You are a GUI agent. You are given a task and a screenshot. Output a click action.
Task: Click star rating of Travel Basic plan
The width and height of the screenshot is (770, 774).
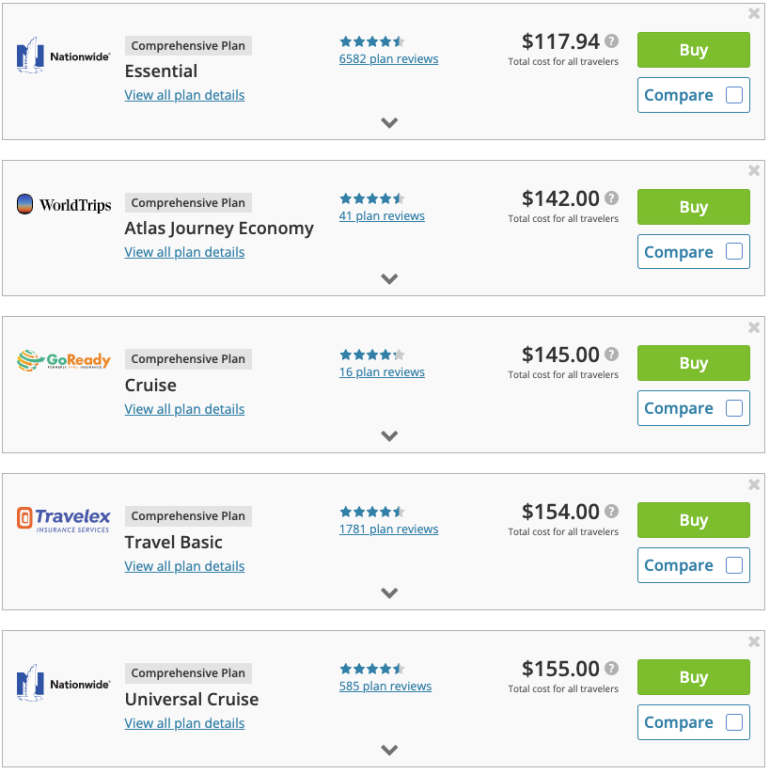point(372,511)
